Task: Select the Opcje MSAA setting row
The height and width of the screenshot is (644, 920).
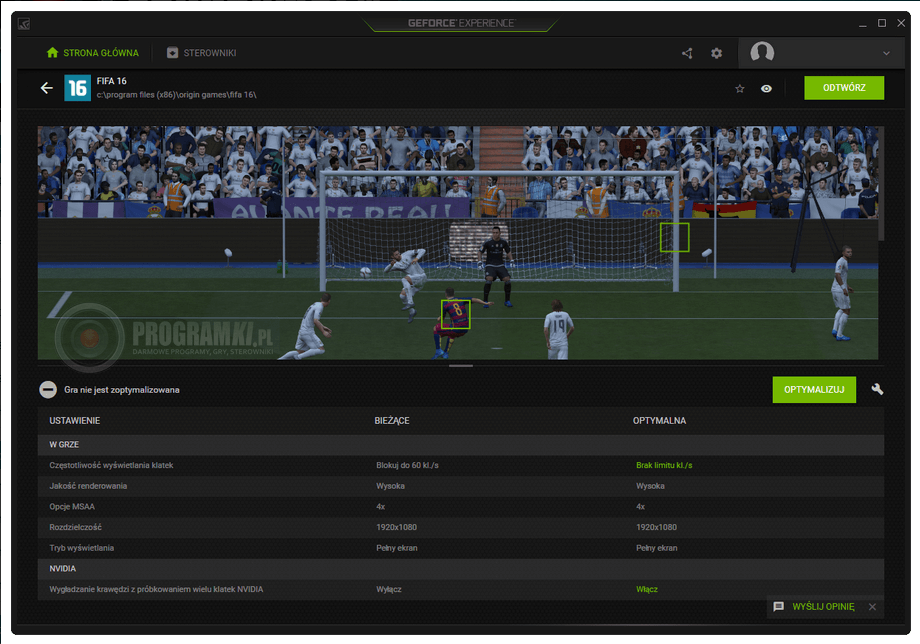Action: (461, 506)
